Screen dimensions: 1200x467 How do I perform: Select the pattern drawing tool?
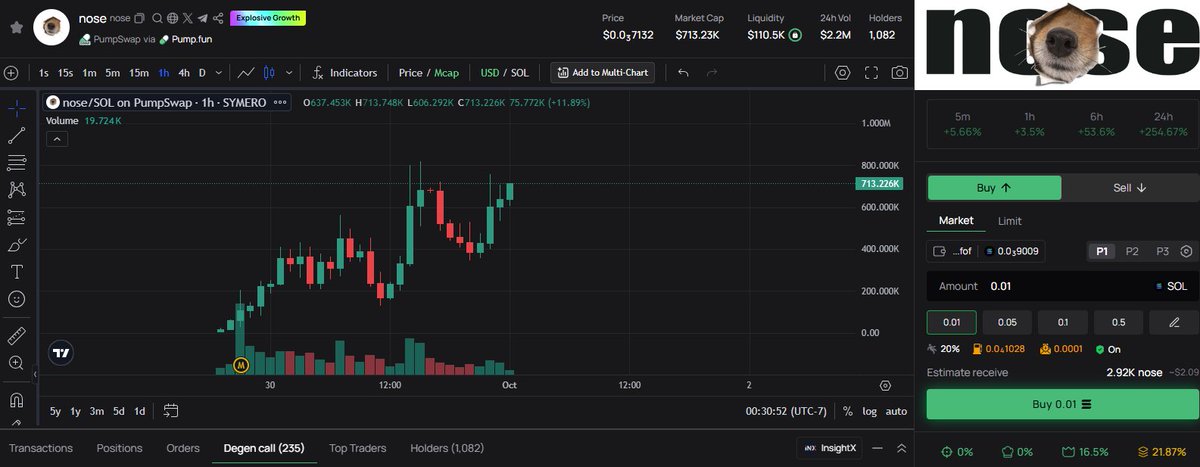(17, 189)
